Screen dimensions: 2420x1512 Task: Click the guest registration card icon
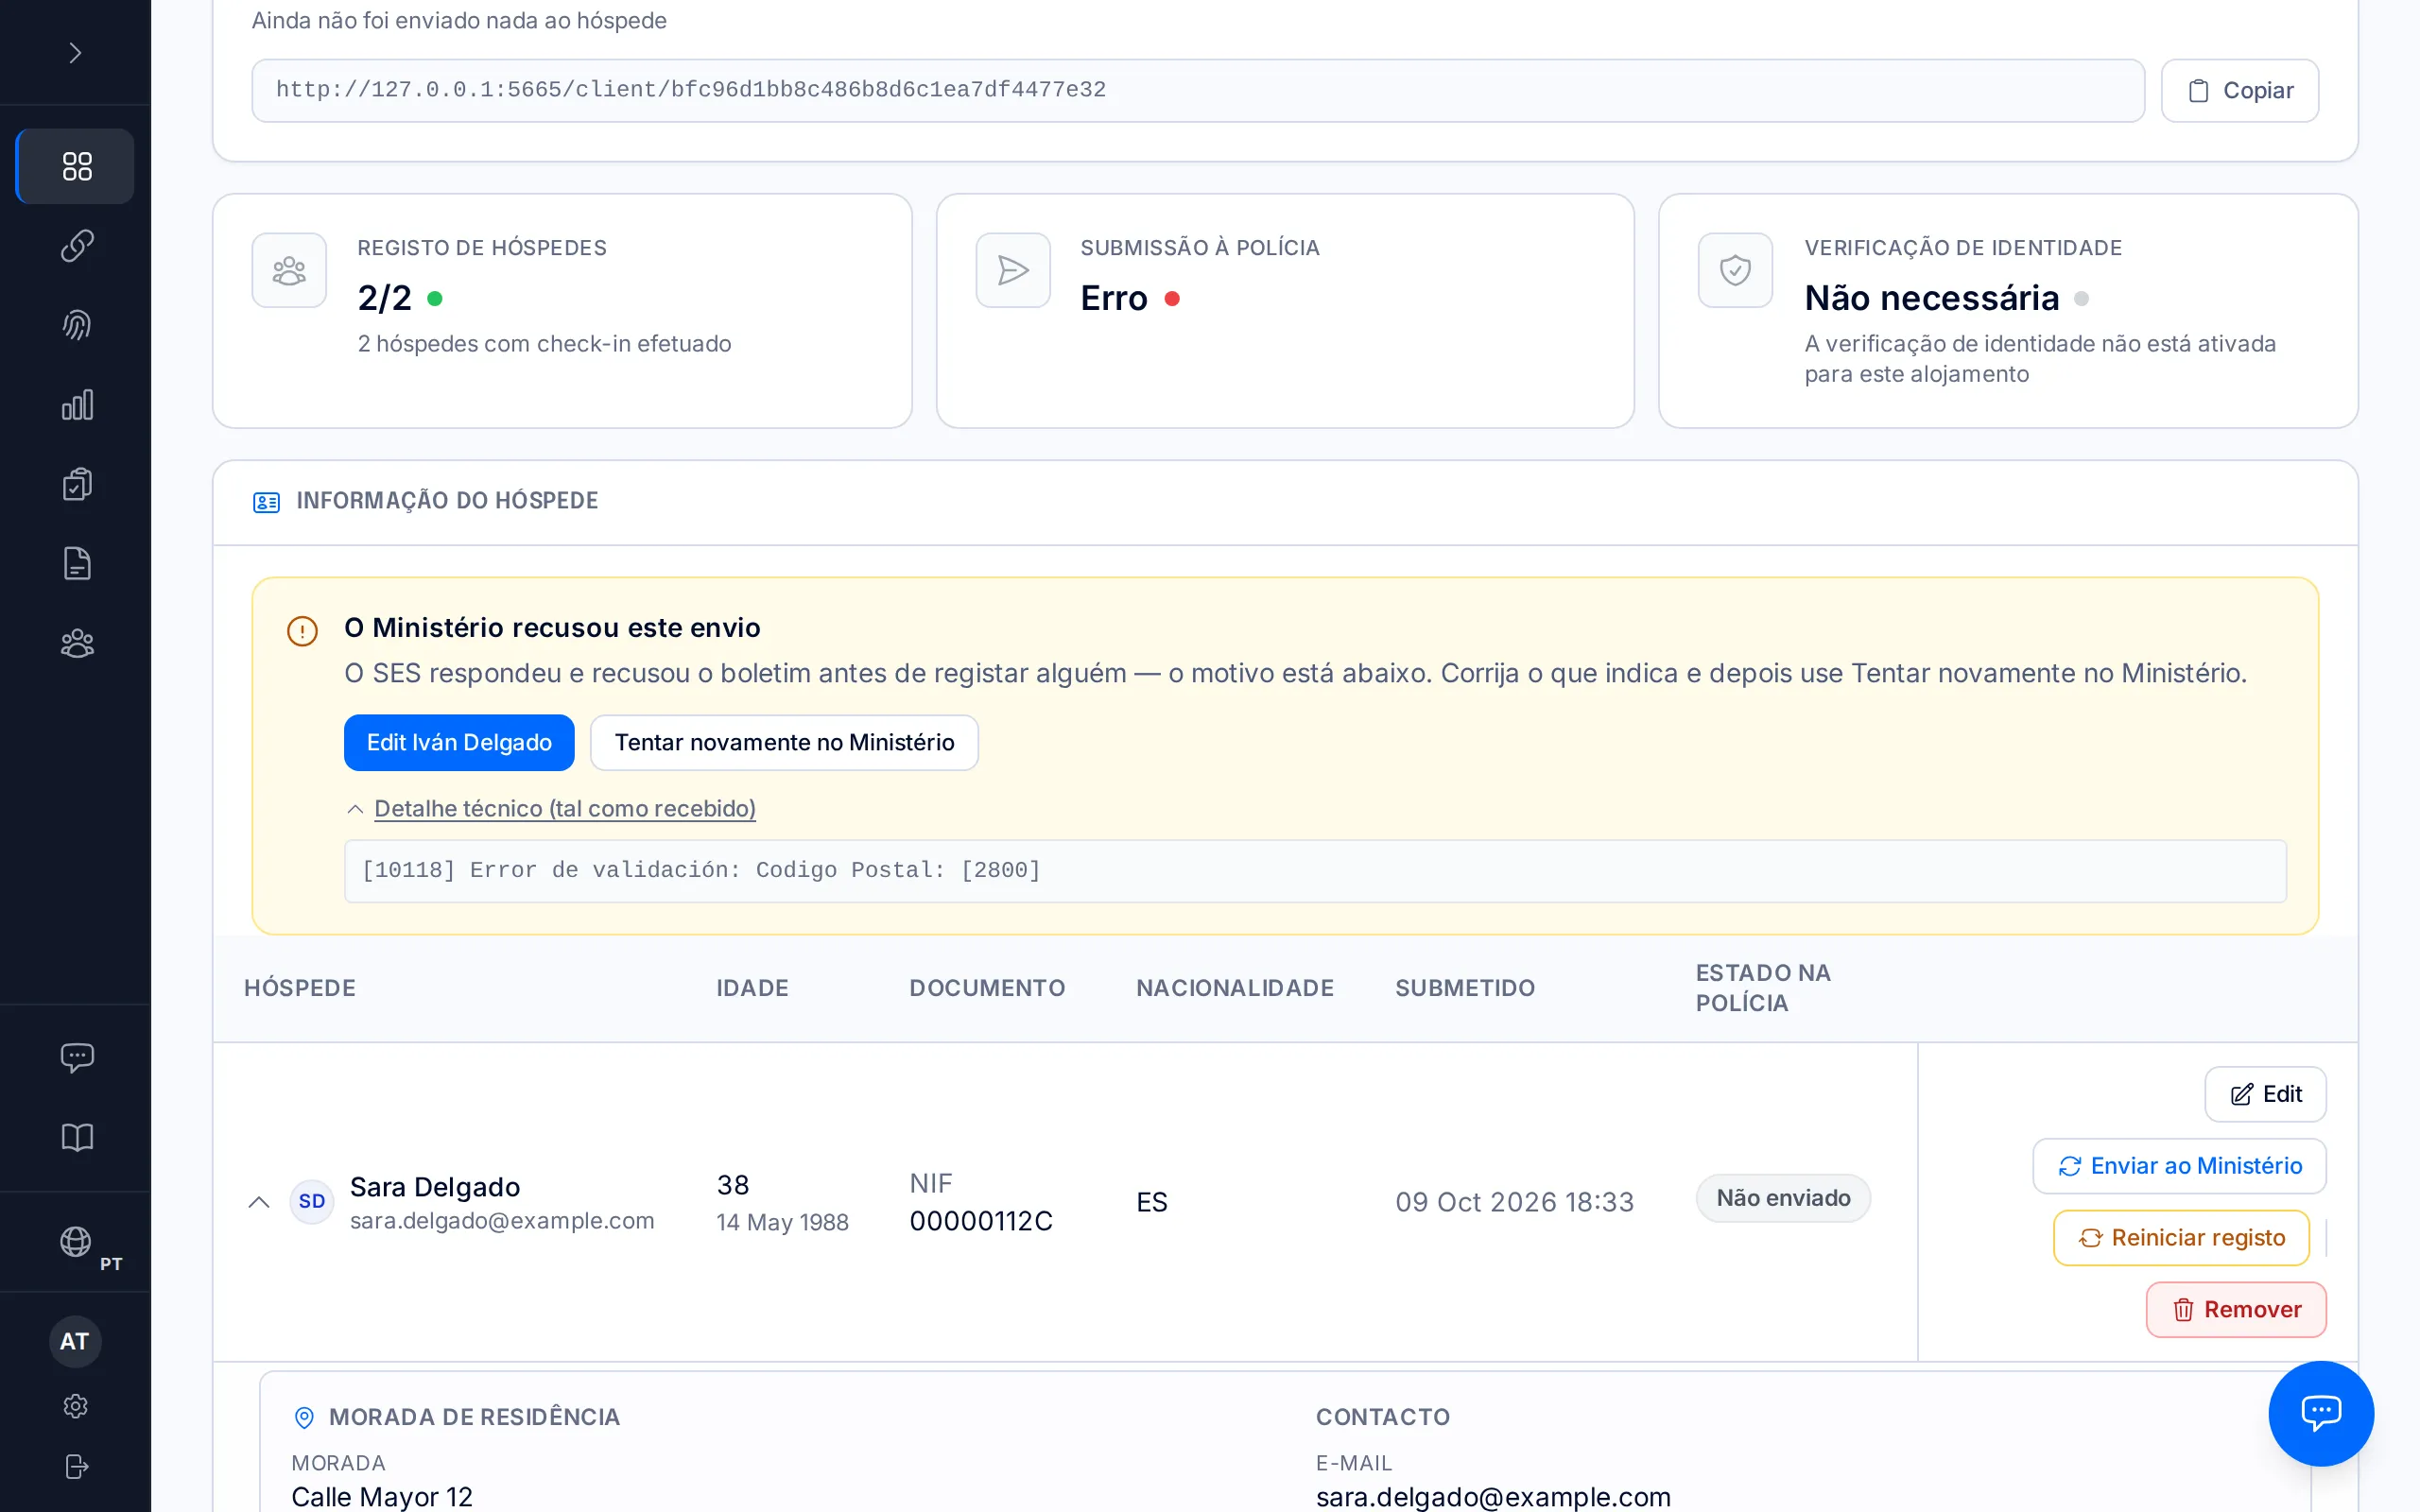(289, 270)
